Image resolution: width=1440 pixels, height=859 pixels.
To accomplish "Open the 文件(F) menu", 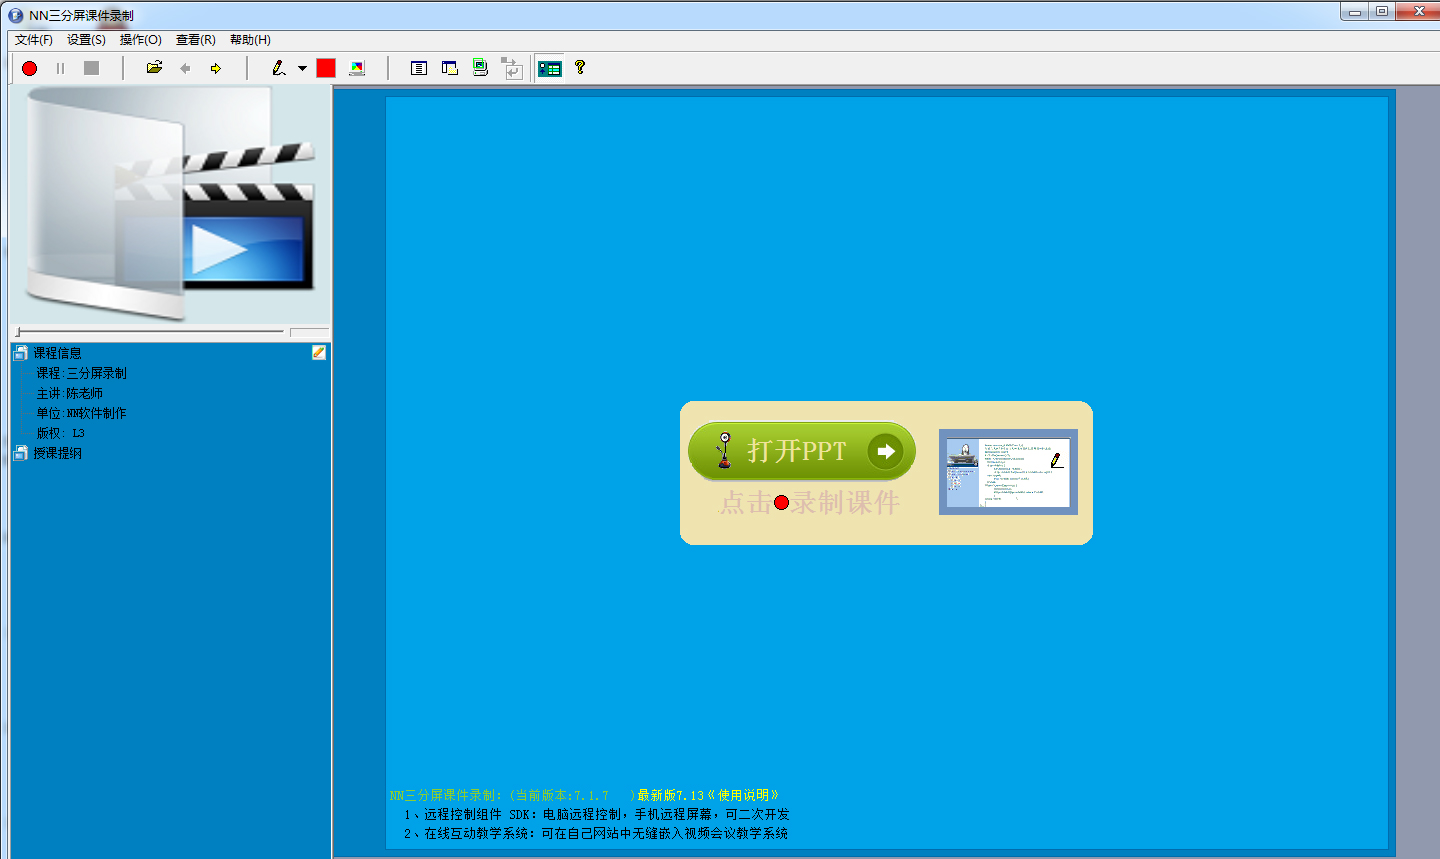I will (34, 40).
